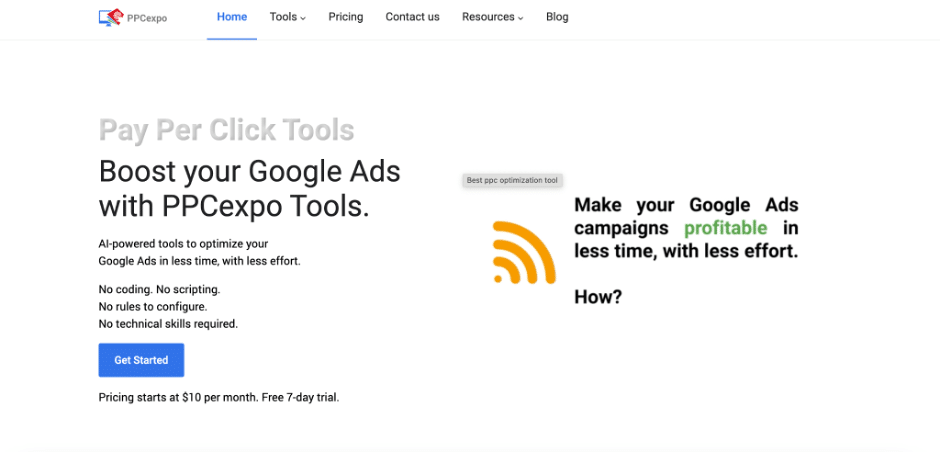Select the green word 'profitable'

pyautogui.click(x=726, y=228)
